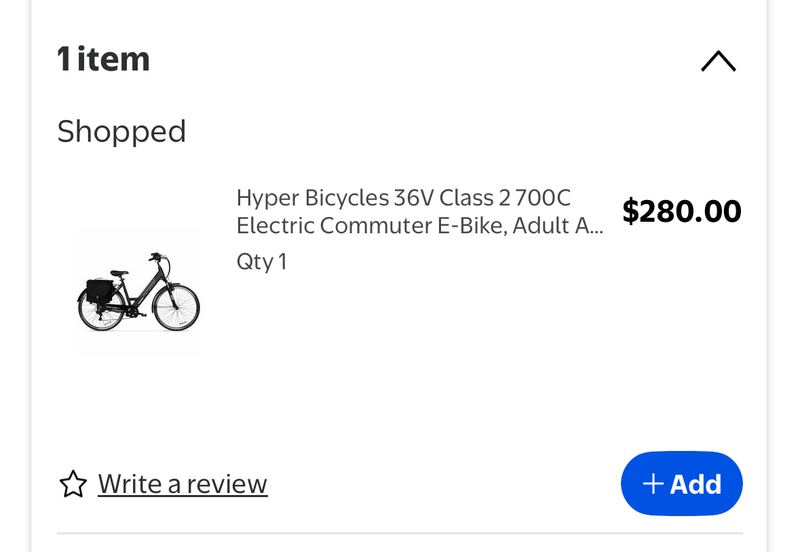Select the $280.00 price text
Screen dimensions: 800x552
[682, 211]
